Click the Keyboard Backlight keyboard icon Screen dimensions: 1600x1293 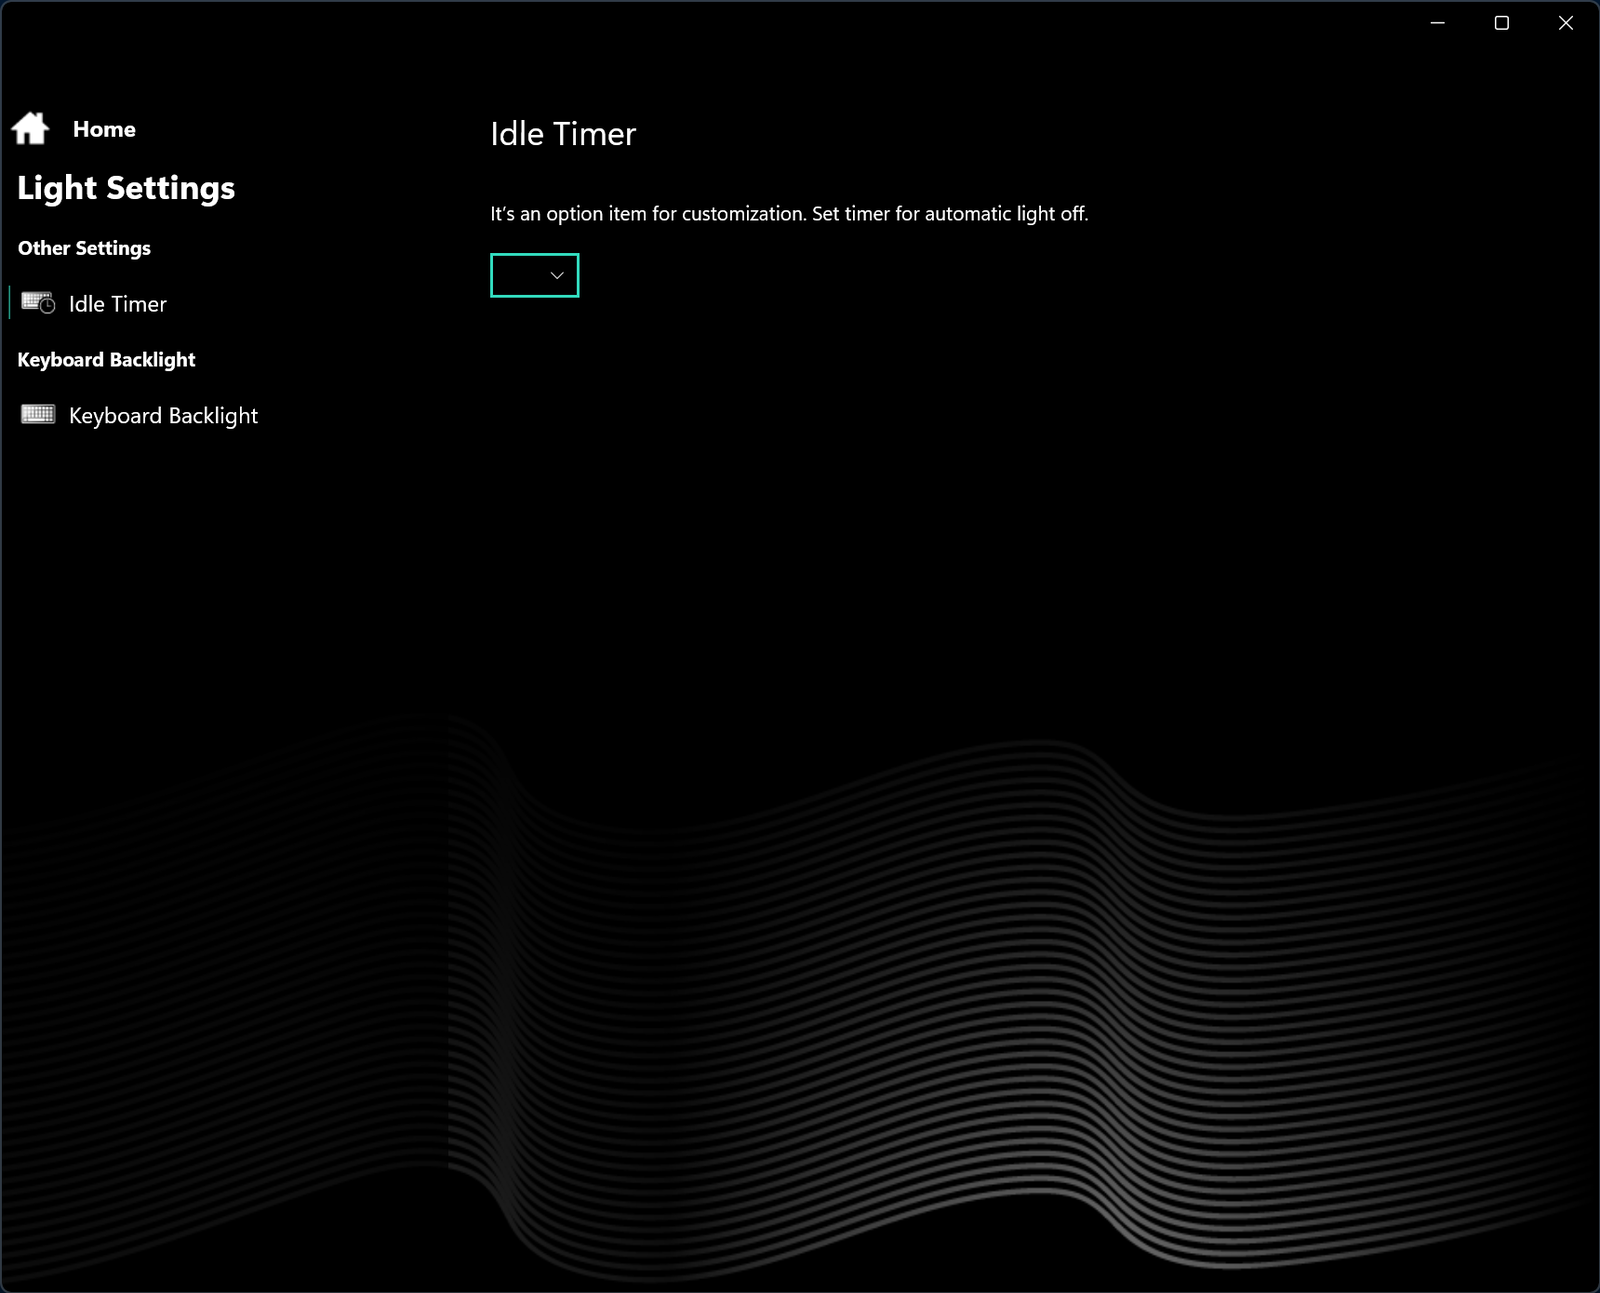[x=38, y=414]
